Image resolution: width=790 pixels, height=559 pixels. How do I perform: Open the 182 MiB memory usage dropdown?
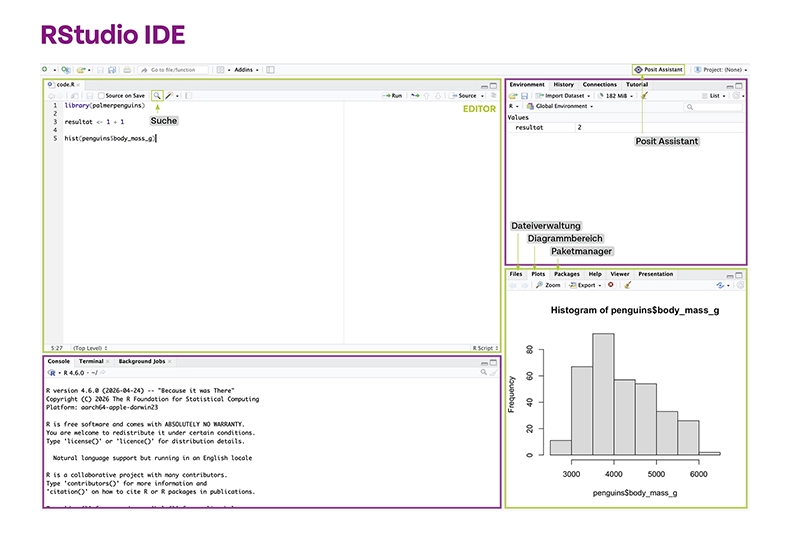[616, 96]
